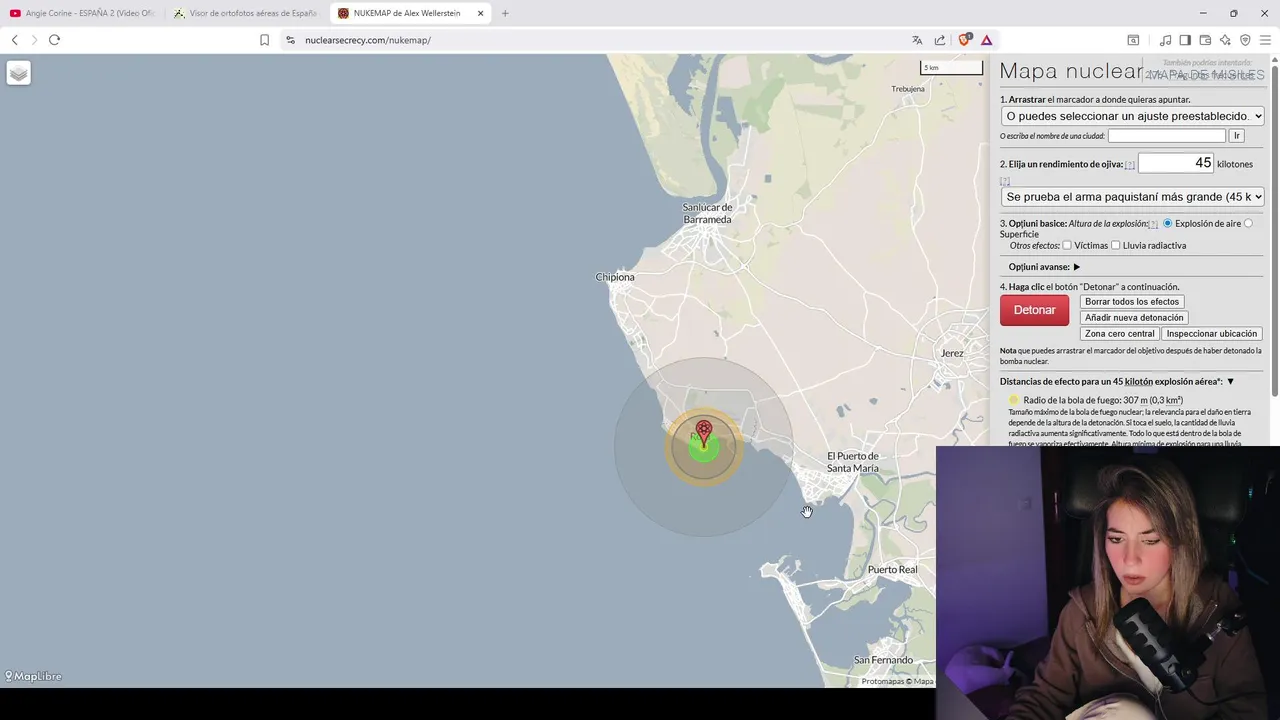1280x720 pixels.
Task: Click the Trebujena map label
Action: (908, 89)
